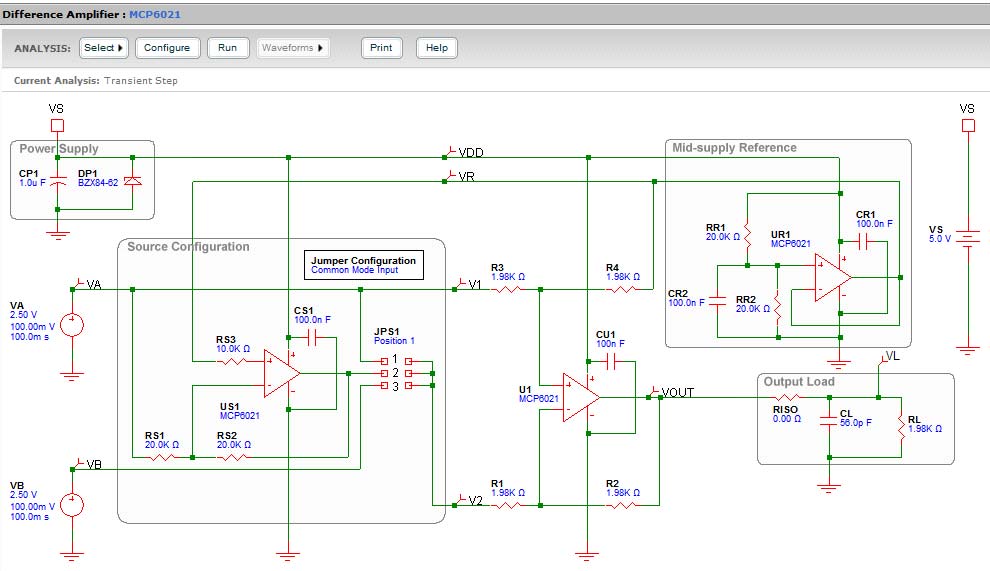Click the VA voltage source symbol
This screenshot has height=571, width=990.
point(71,325)
